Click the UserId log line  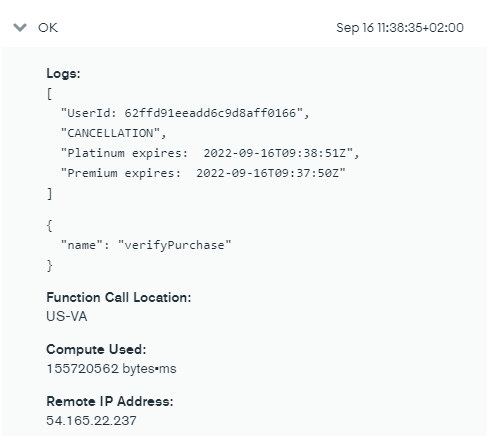tap(185, 113)
